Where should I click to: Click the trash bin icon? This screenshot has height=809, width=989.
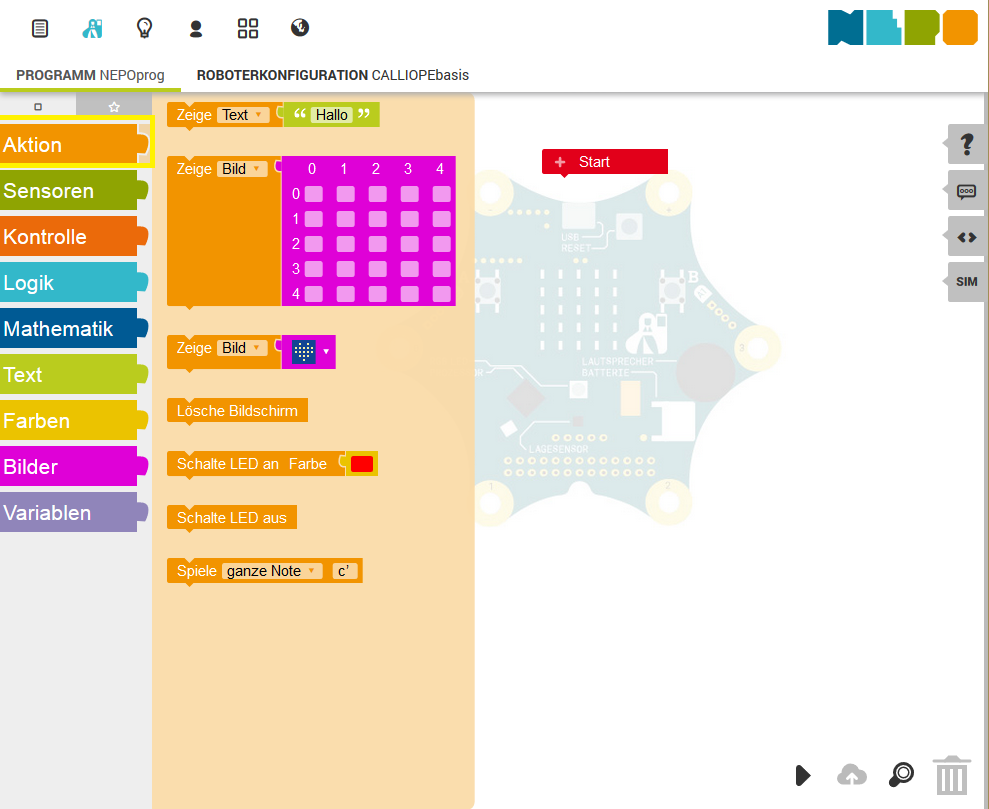pos(952,775)
